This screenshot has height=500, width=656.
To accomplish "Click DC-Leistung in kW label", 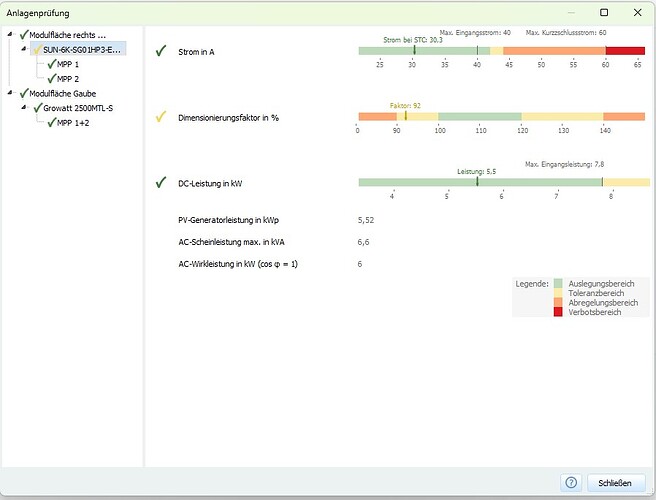I will pyautogui.click(x=210, y=183).
